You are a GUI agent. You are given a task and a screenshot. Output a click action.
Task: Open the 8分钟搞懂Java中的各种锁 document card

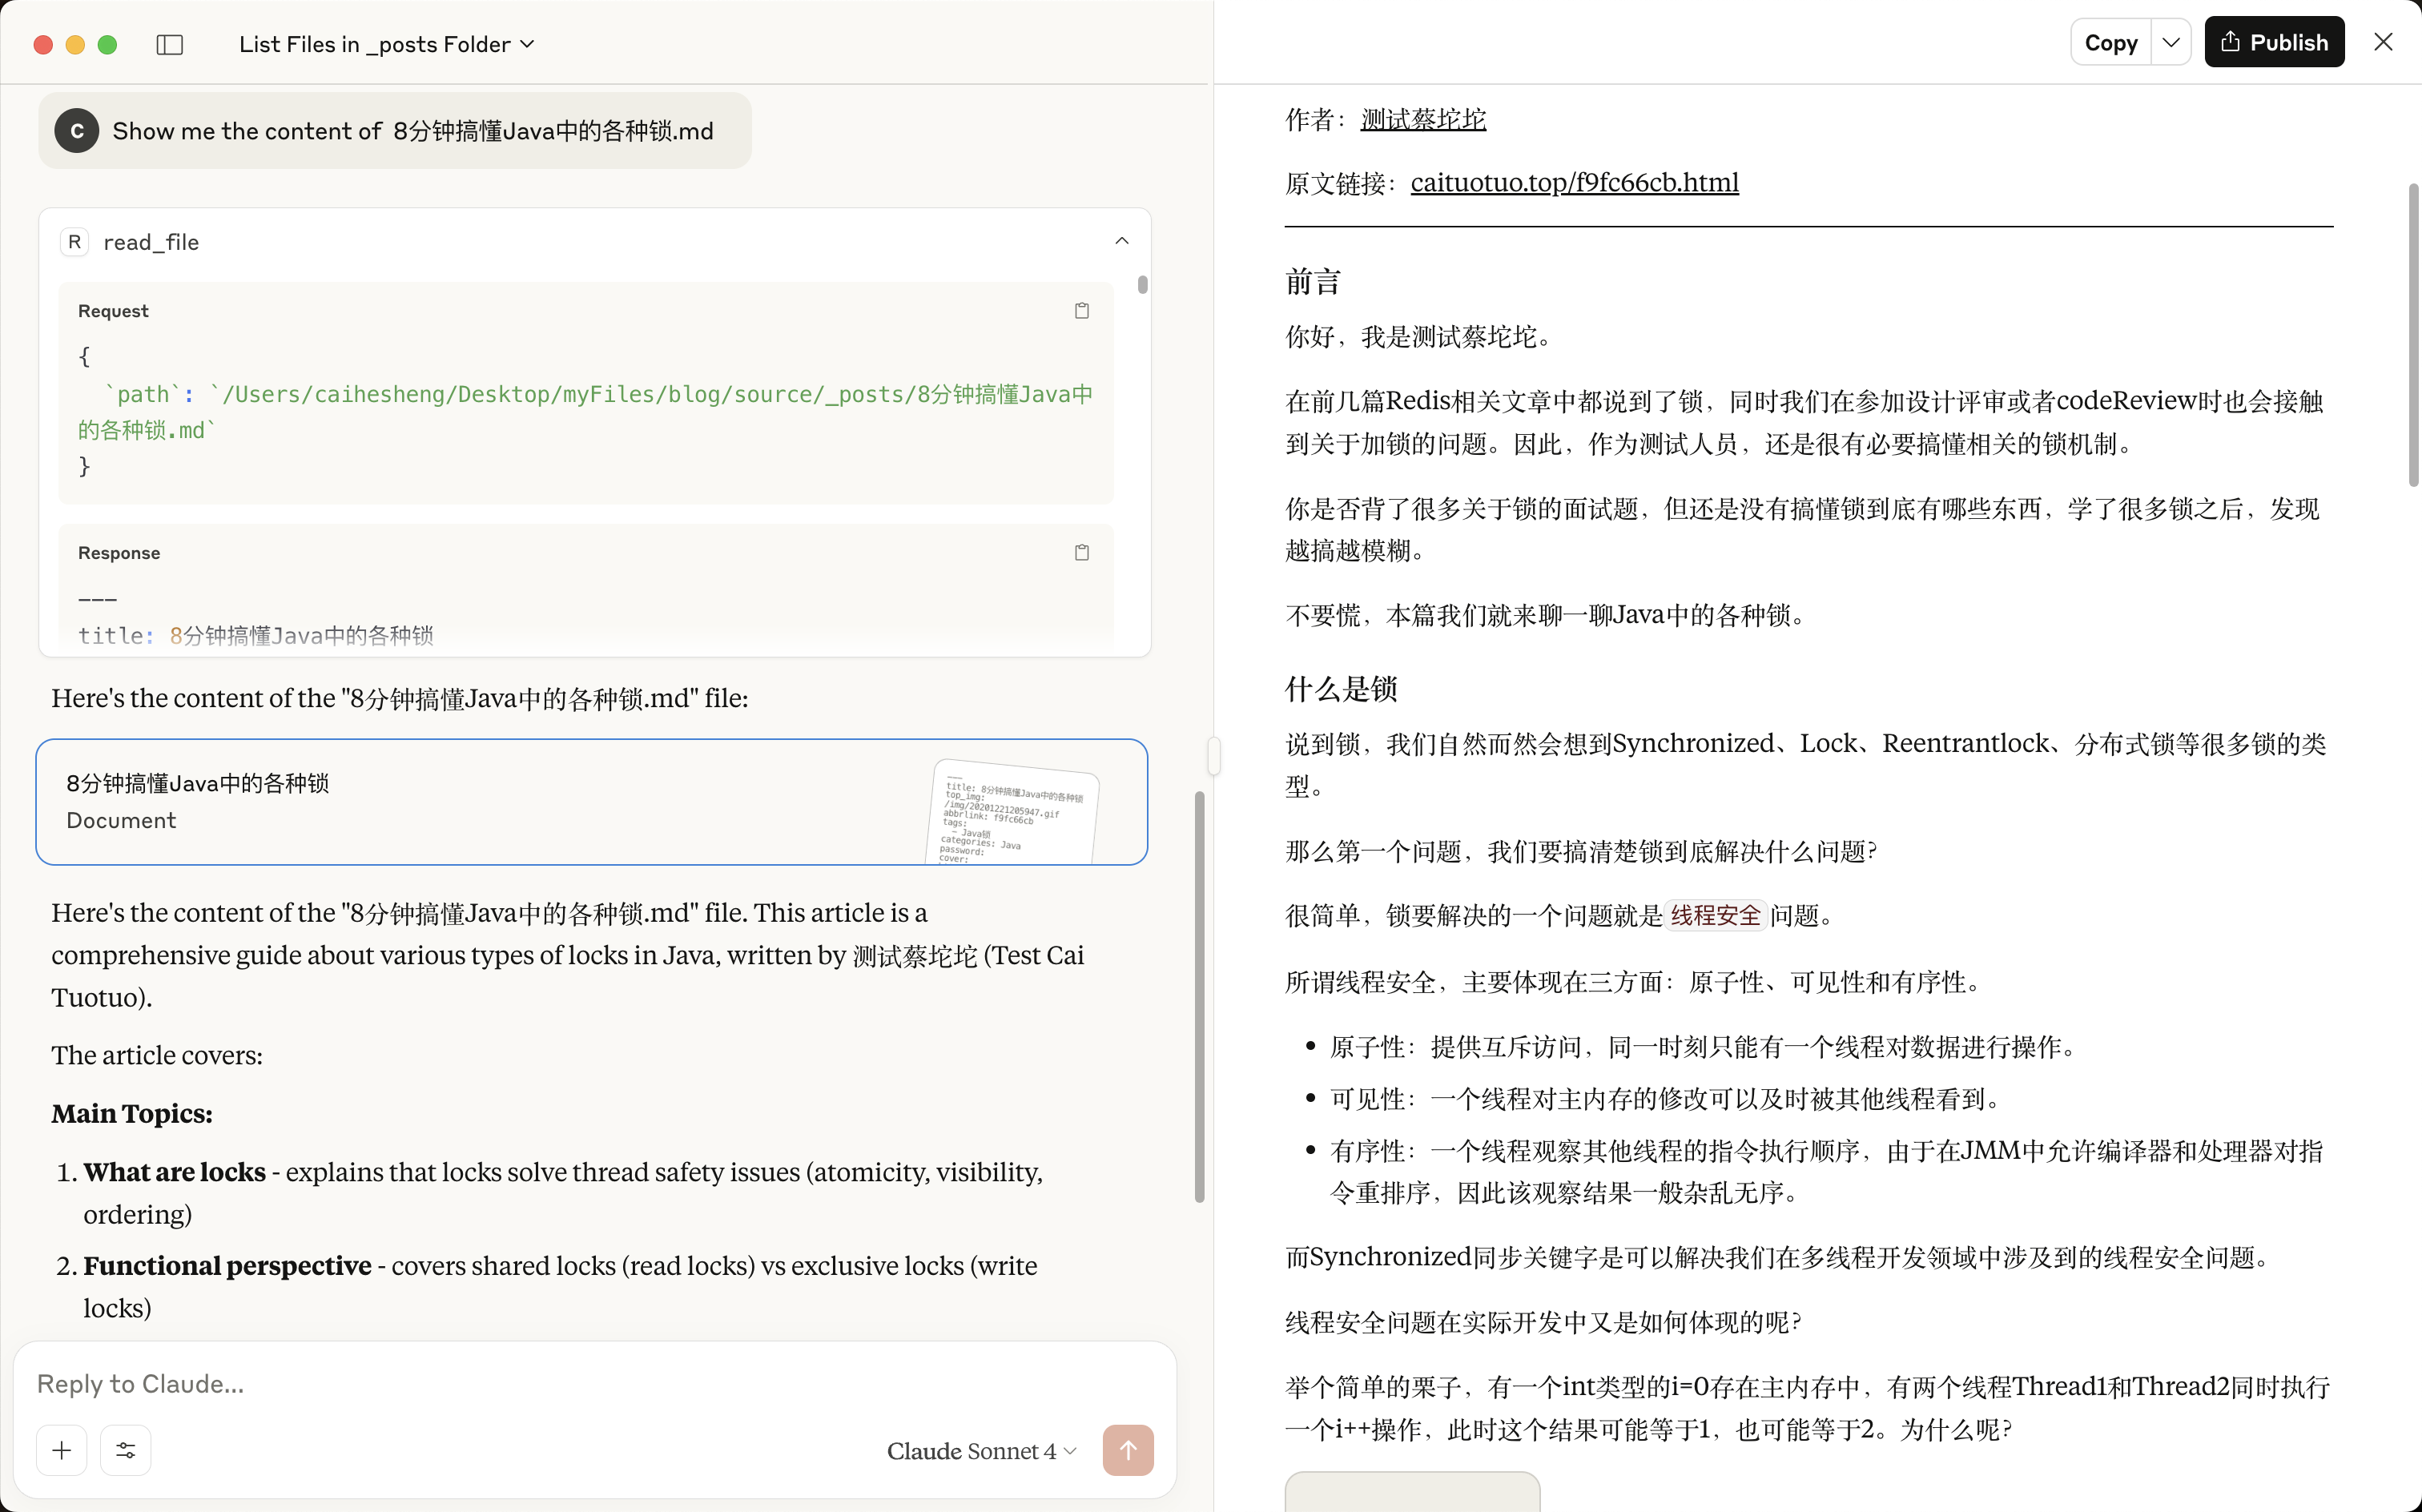(591, 802)
